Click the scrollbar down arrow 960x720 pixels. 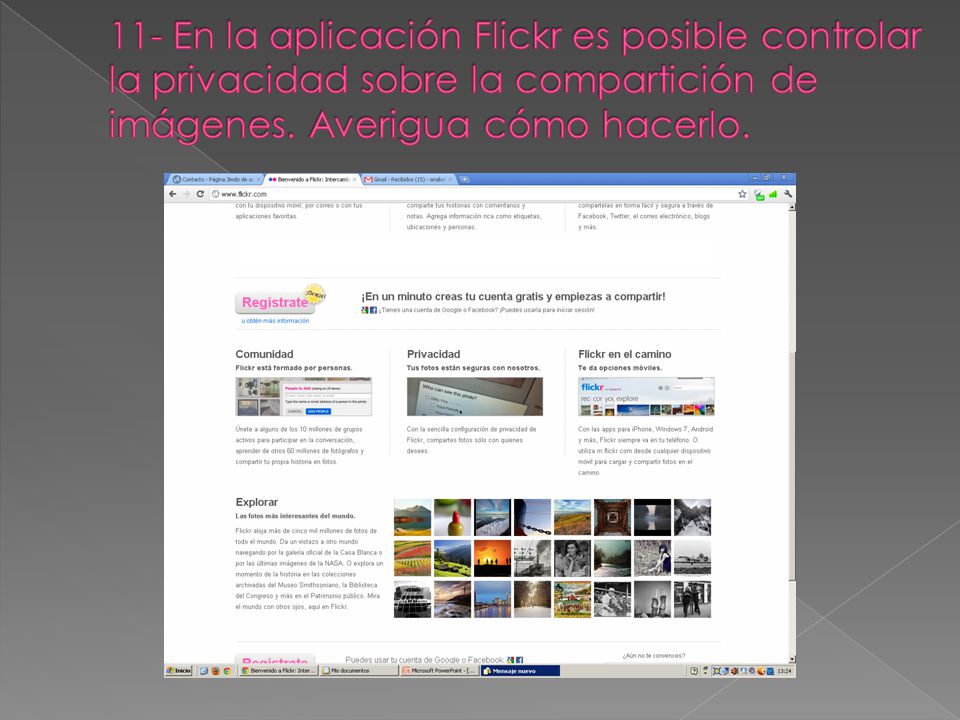tap(792, 659)
